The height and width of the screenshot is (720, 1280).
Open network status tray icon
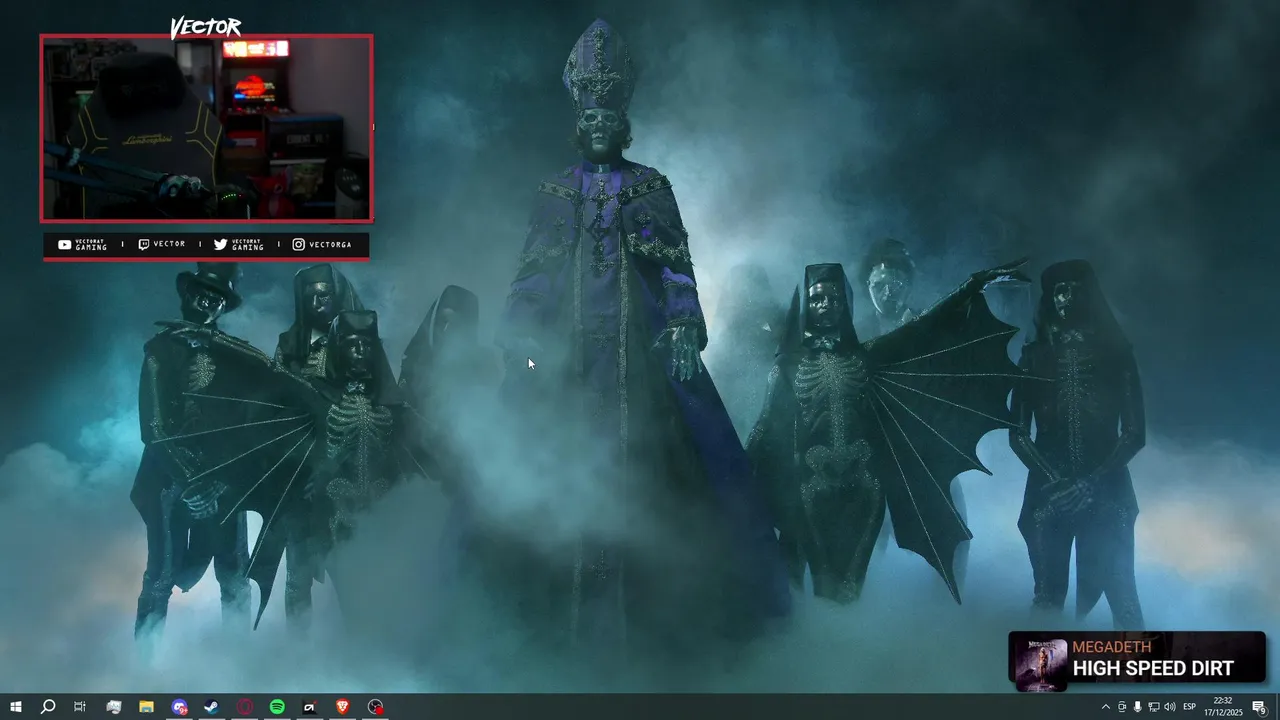1153,707
